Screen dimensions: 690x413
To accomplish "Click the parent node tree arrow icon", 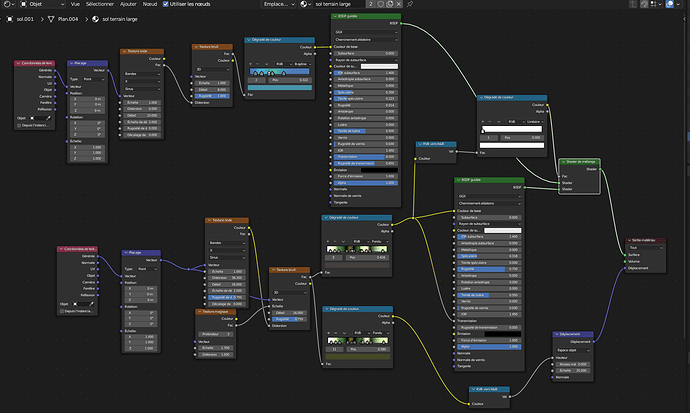I will click(633, 4).
